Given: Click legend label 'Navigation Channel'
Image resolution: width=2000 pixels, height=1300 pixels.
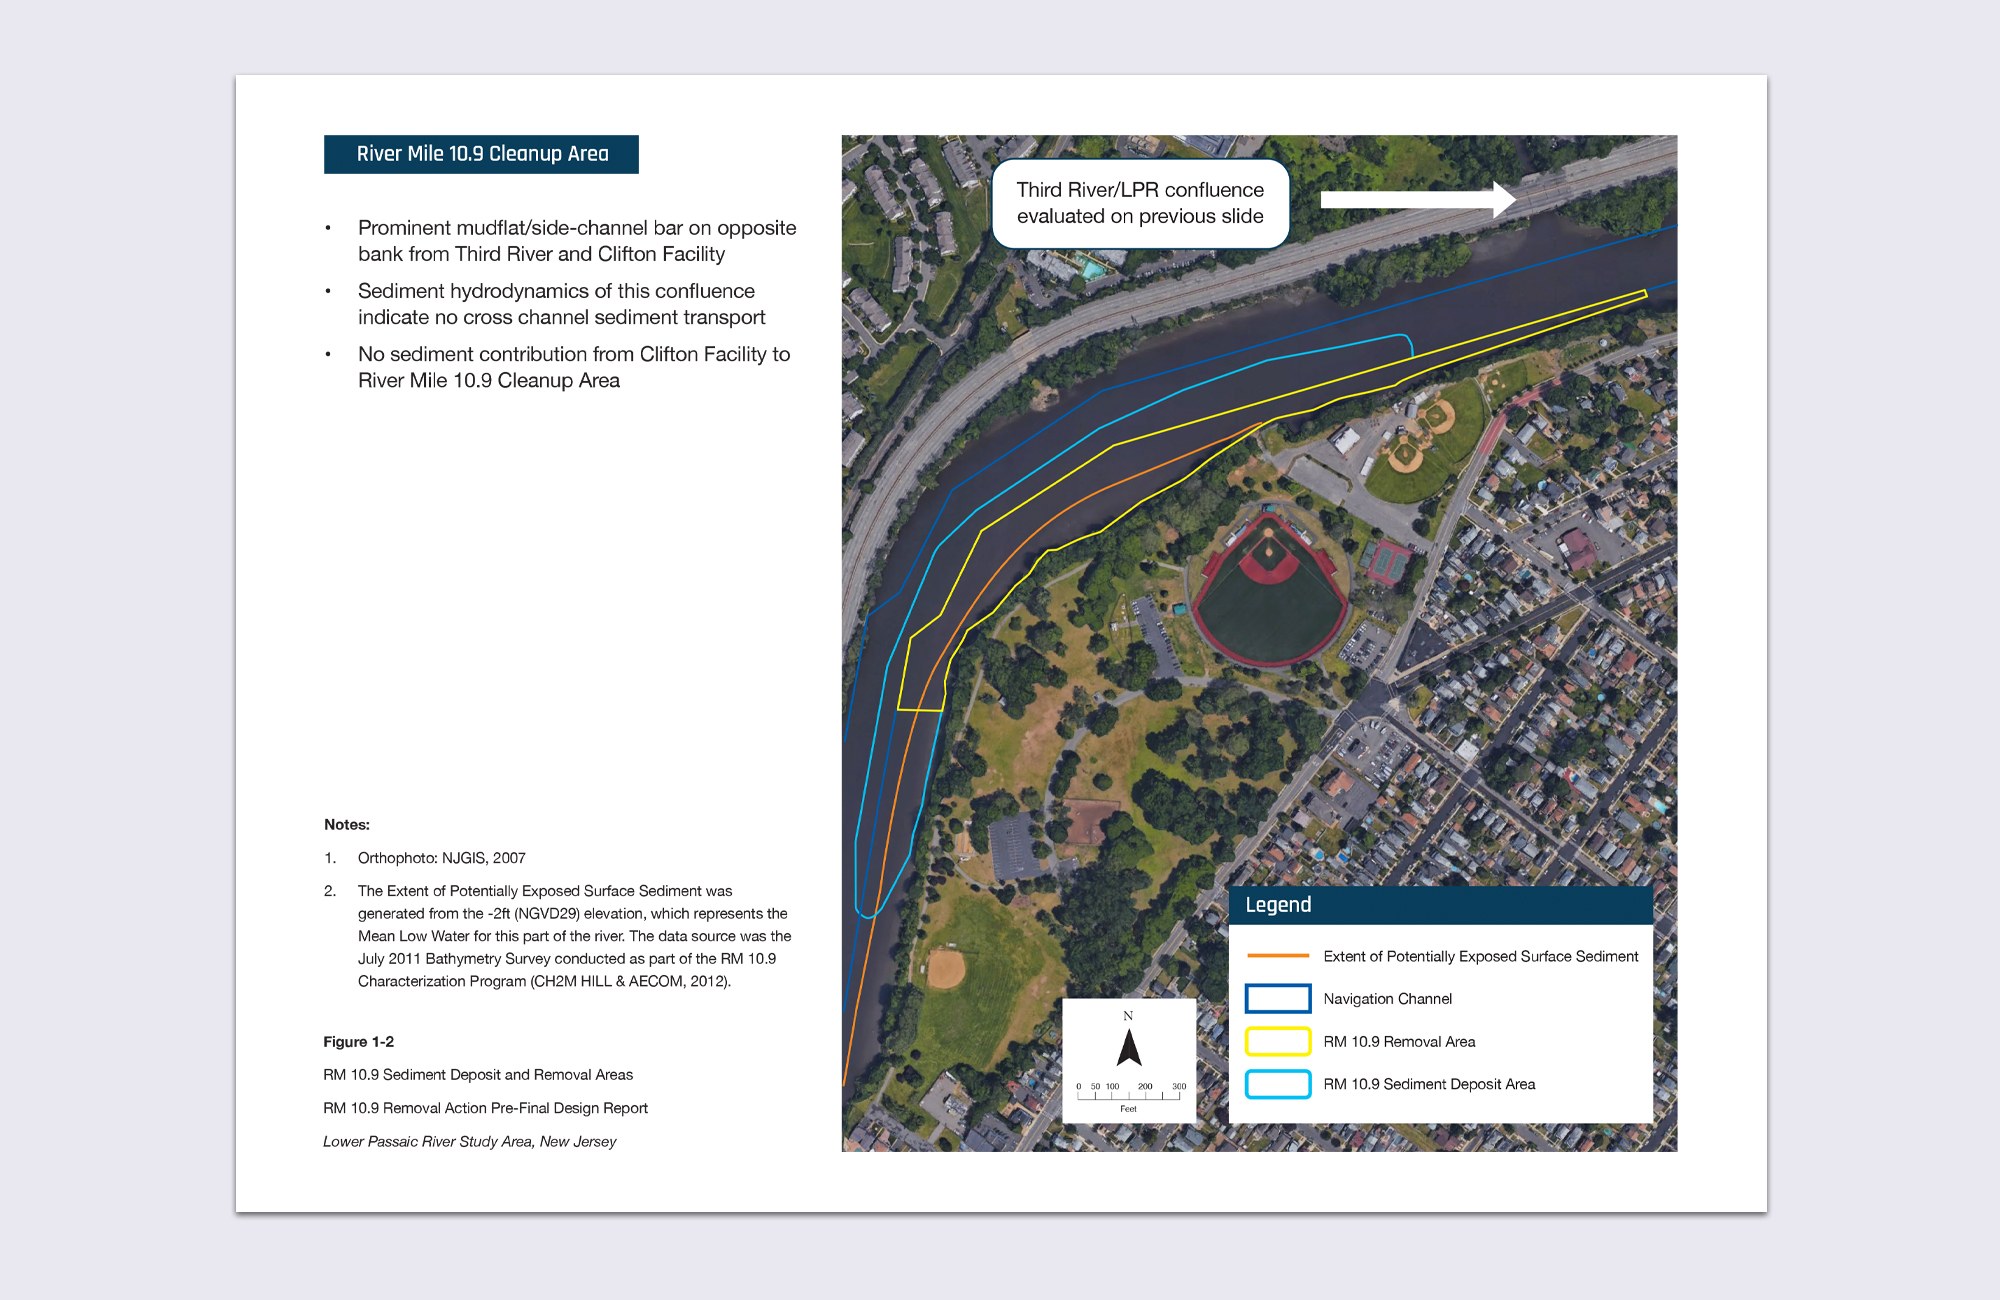Looking at the screenshot, I should (x=1387, y=999).
